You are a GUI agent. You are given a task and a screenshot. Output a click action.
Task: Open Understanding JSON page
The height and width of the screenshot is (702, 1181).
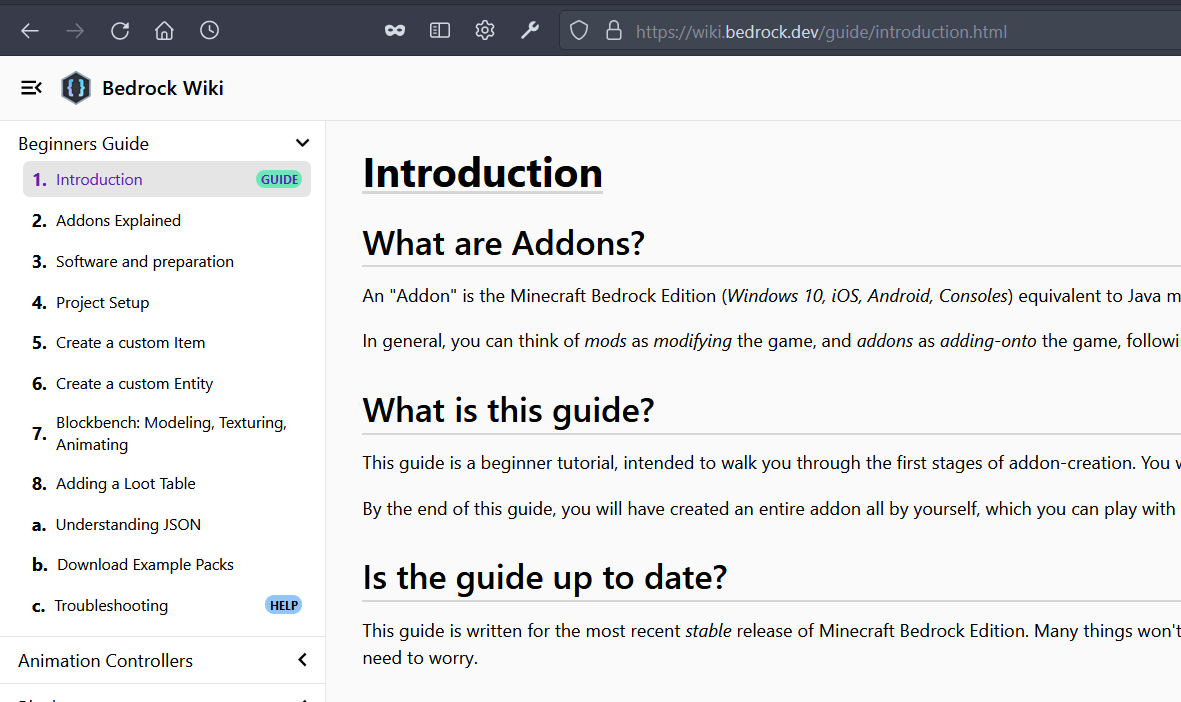(x=128, y=524)
